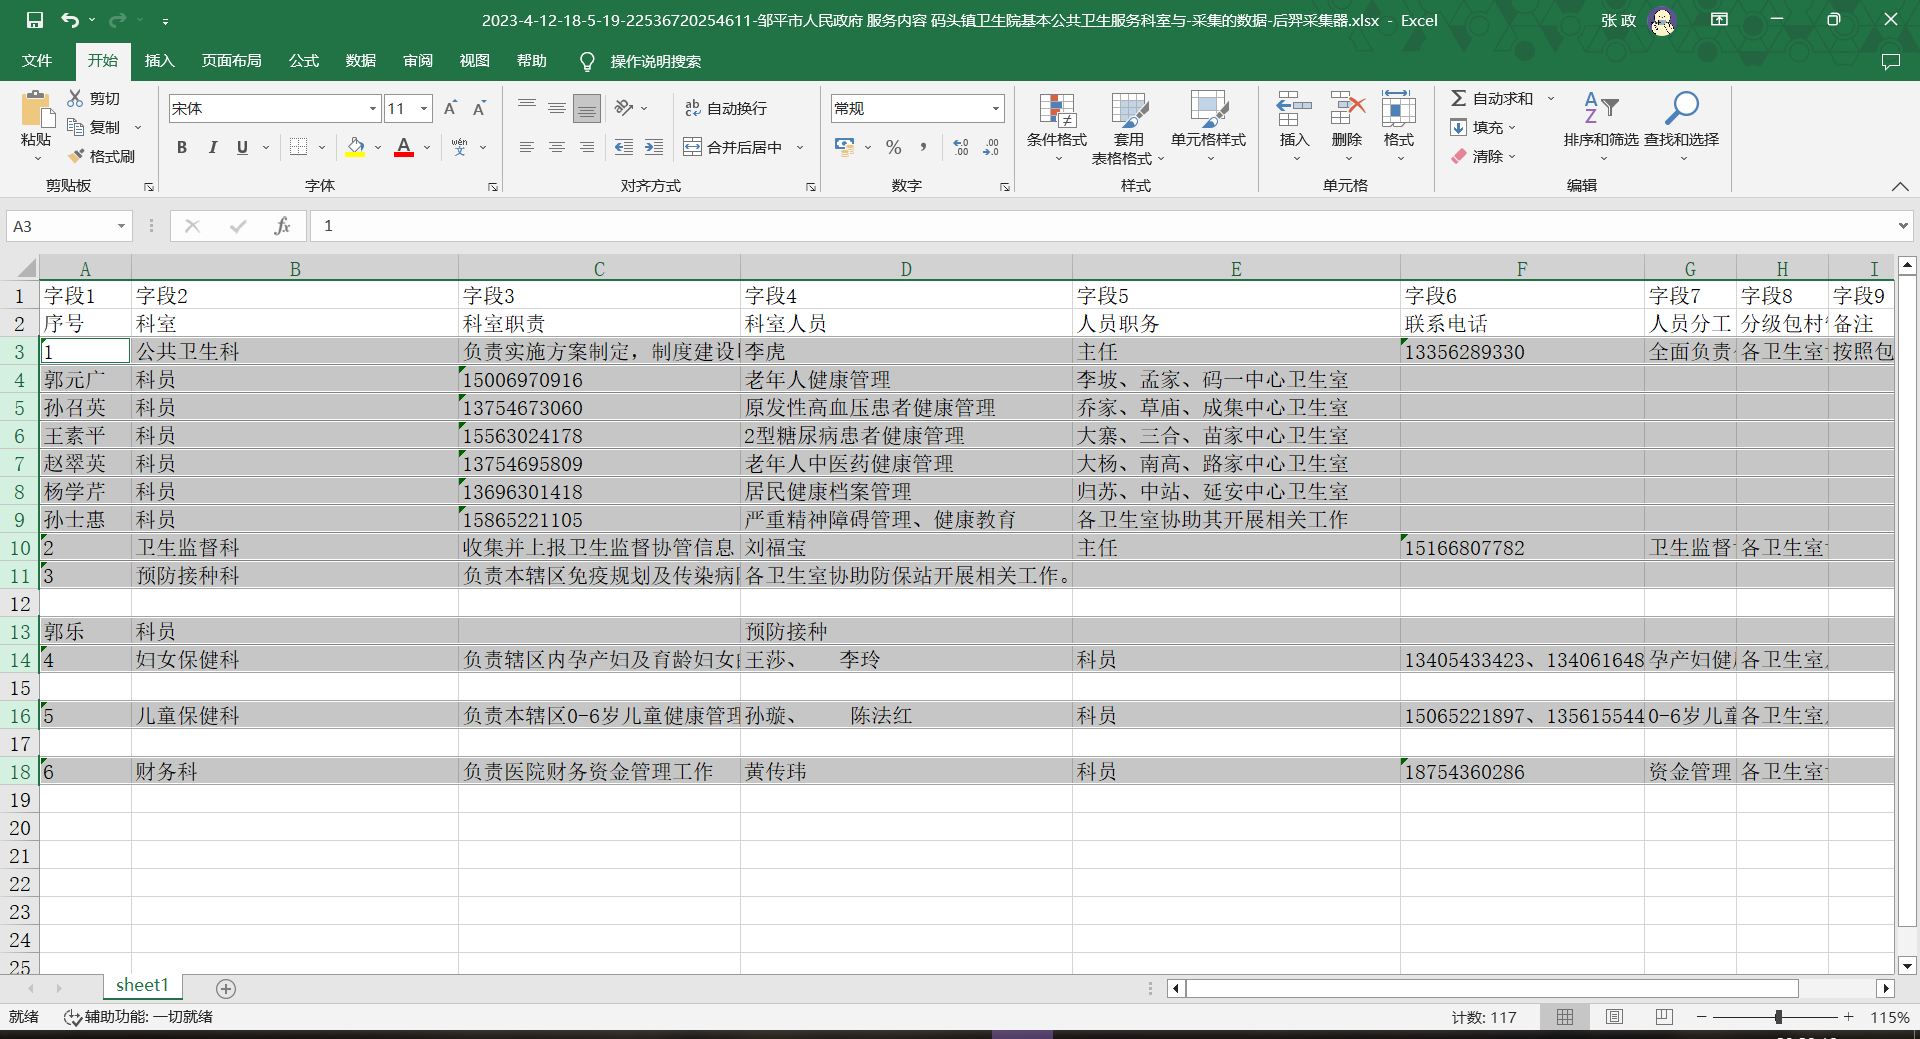The width and height of the screenshot is (1920, 1039).
Task: Click the 删除 delete cells icon
Action: (x=1347, y=108)
